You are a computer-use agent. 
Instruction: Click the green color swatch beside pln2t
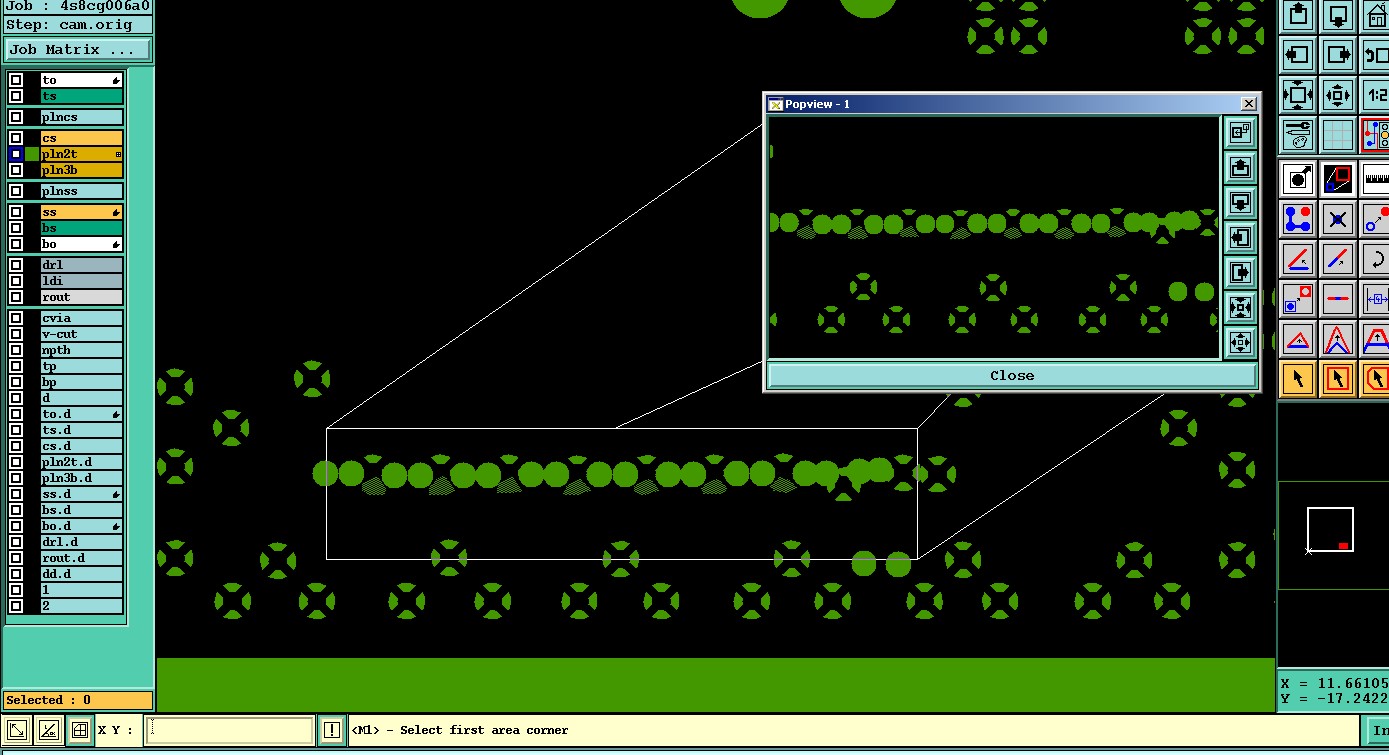click(32, 154)
